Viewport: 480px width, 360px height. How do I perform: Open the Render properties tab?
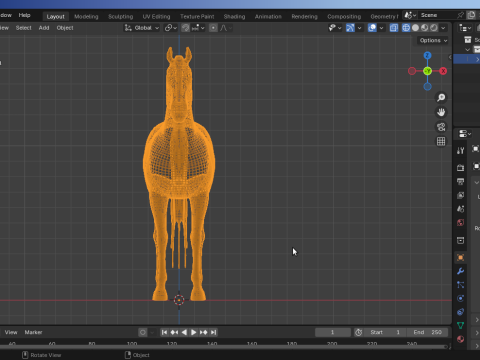tap(460, 168)
